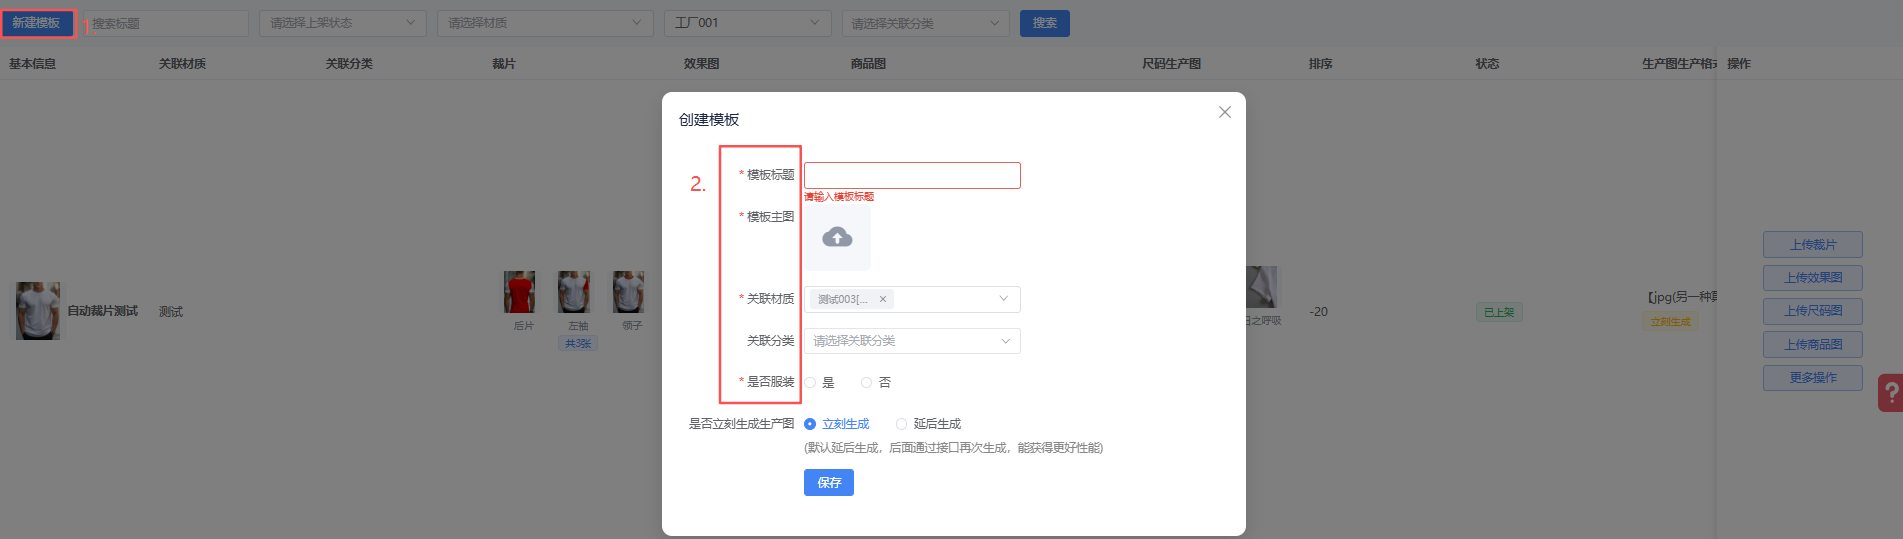Open the 领子 cut-piece thumbnail
1903x539 pixels.
(x=629, y=292)
